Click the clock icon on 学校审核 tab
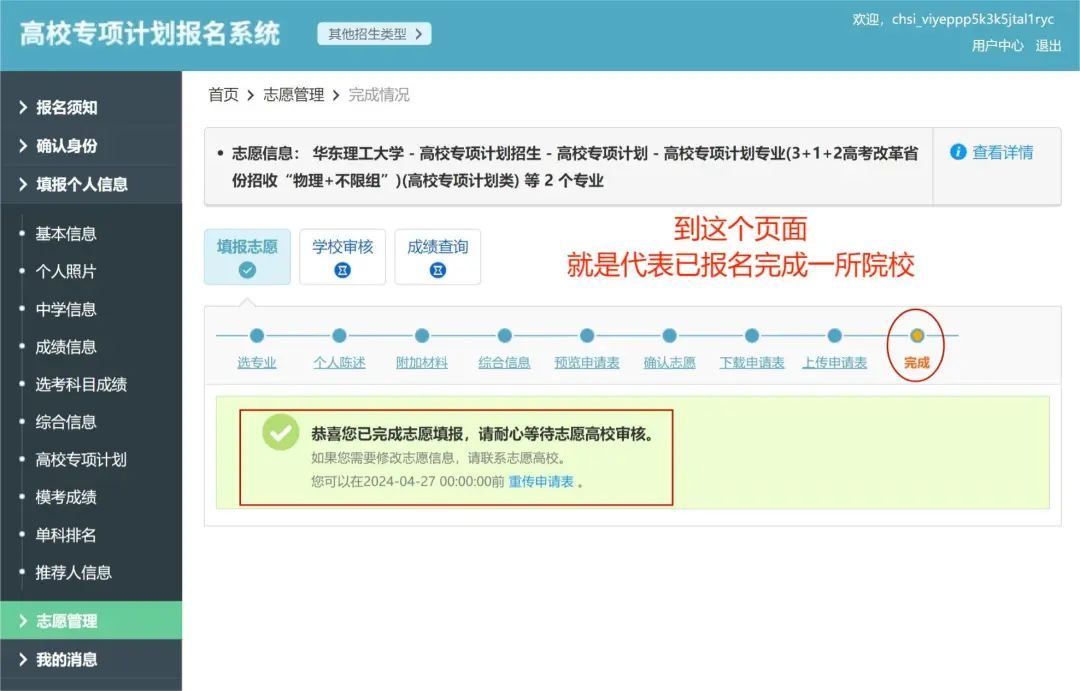 [x=342, y=269]
